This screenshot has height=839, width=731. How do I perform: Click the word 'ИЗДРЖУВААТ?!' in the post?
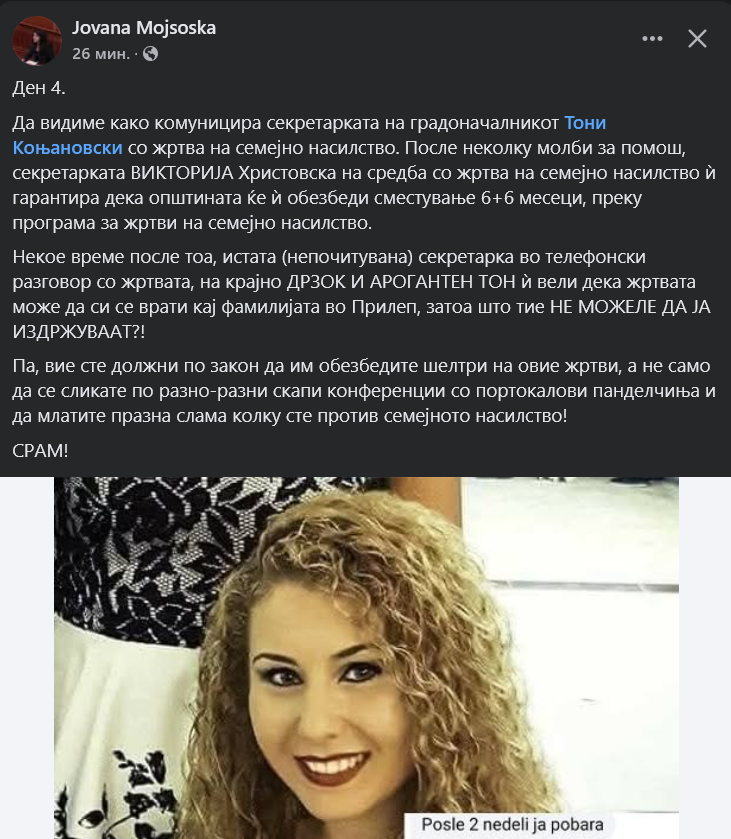coord(79,332)
